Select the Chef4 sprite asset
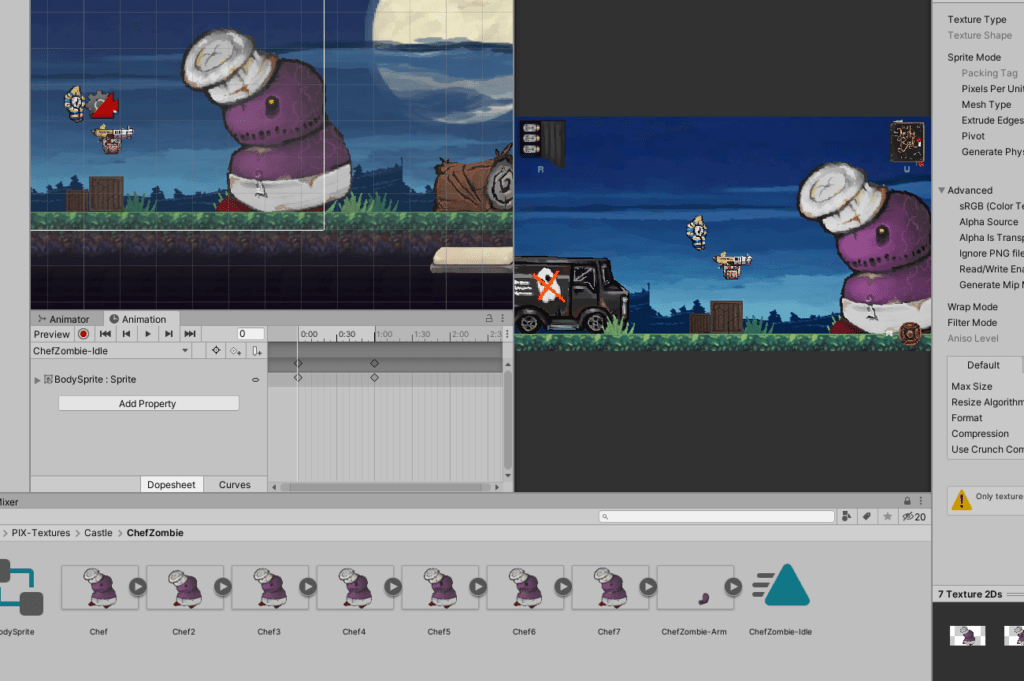 (x=354, y=588)
